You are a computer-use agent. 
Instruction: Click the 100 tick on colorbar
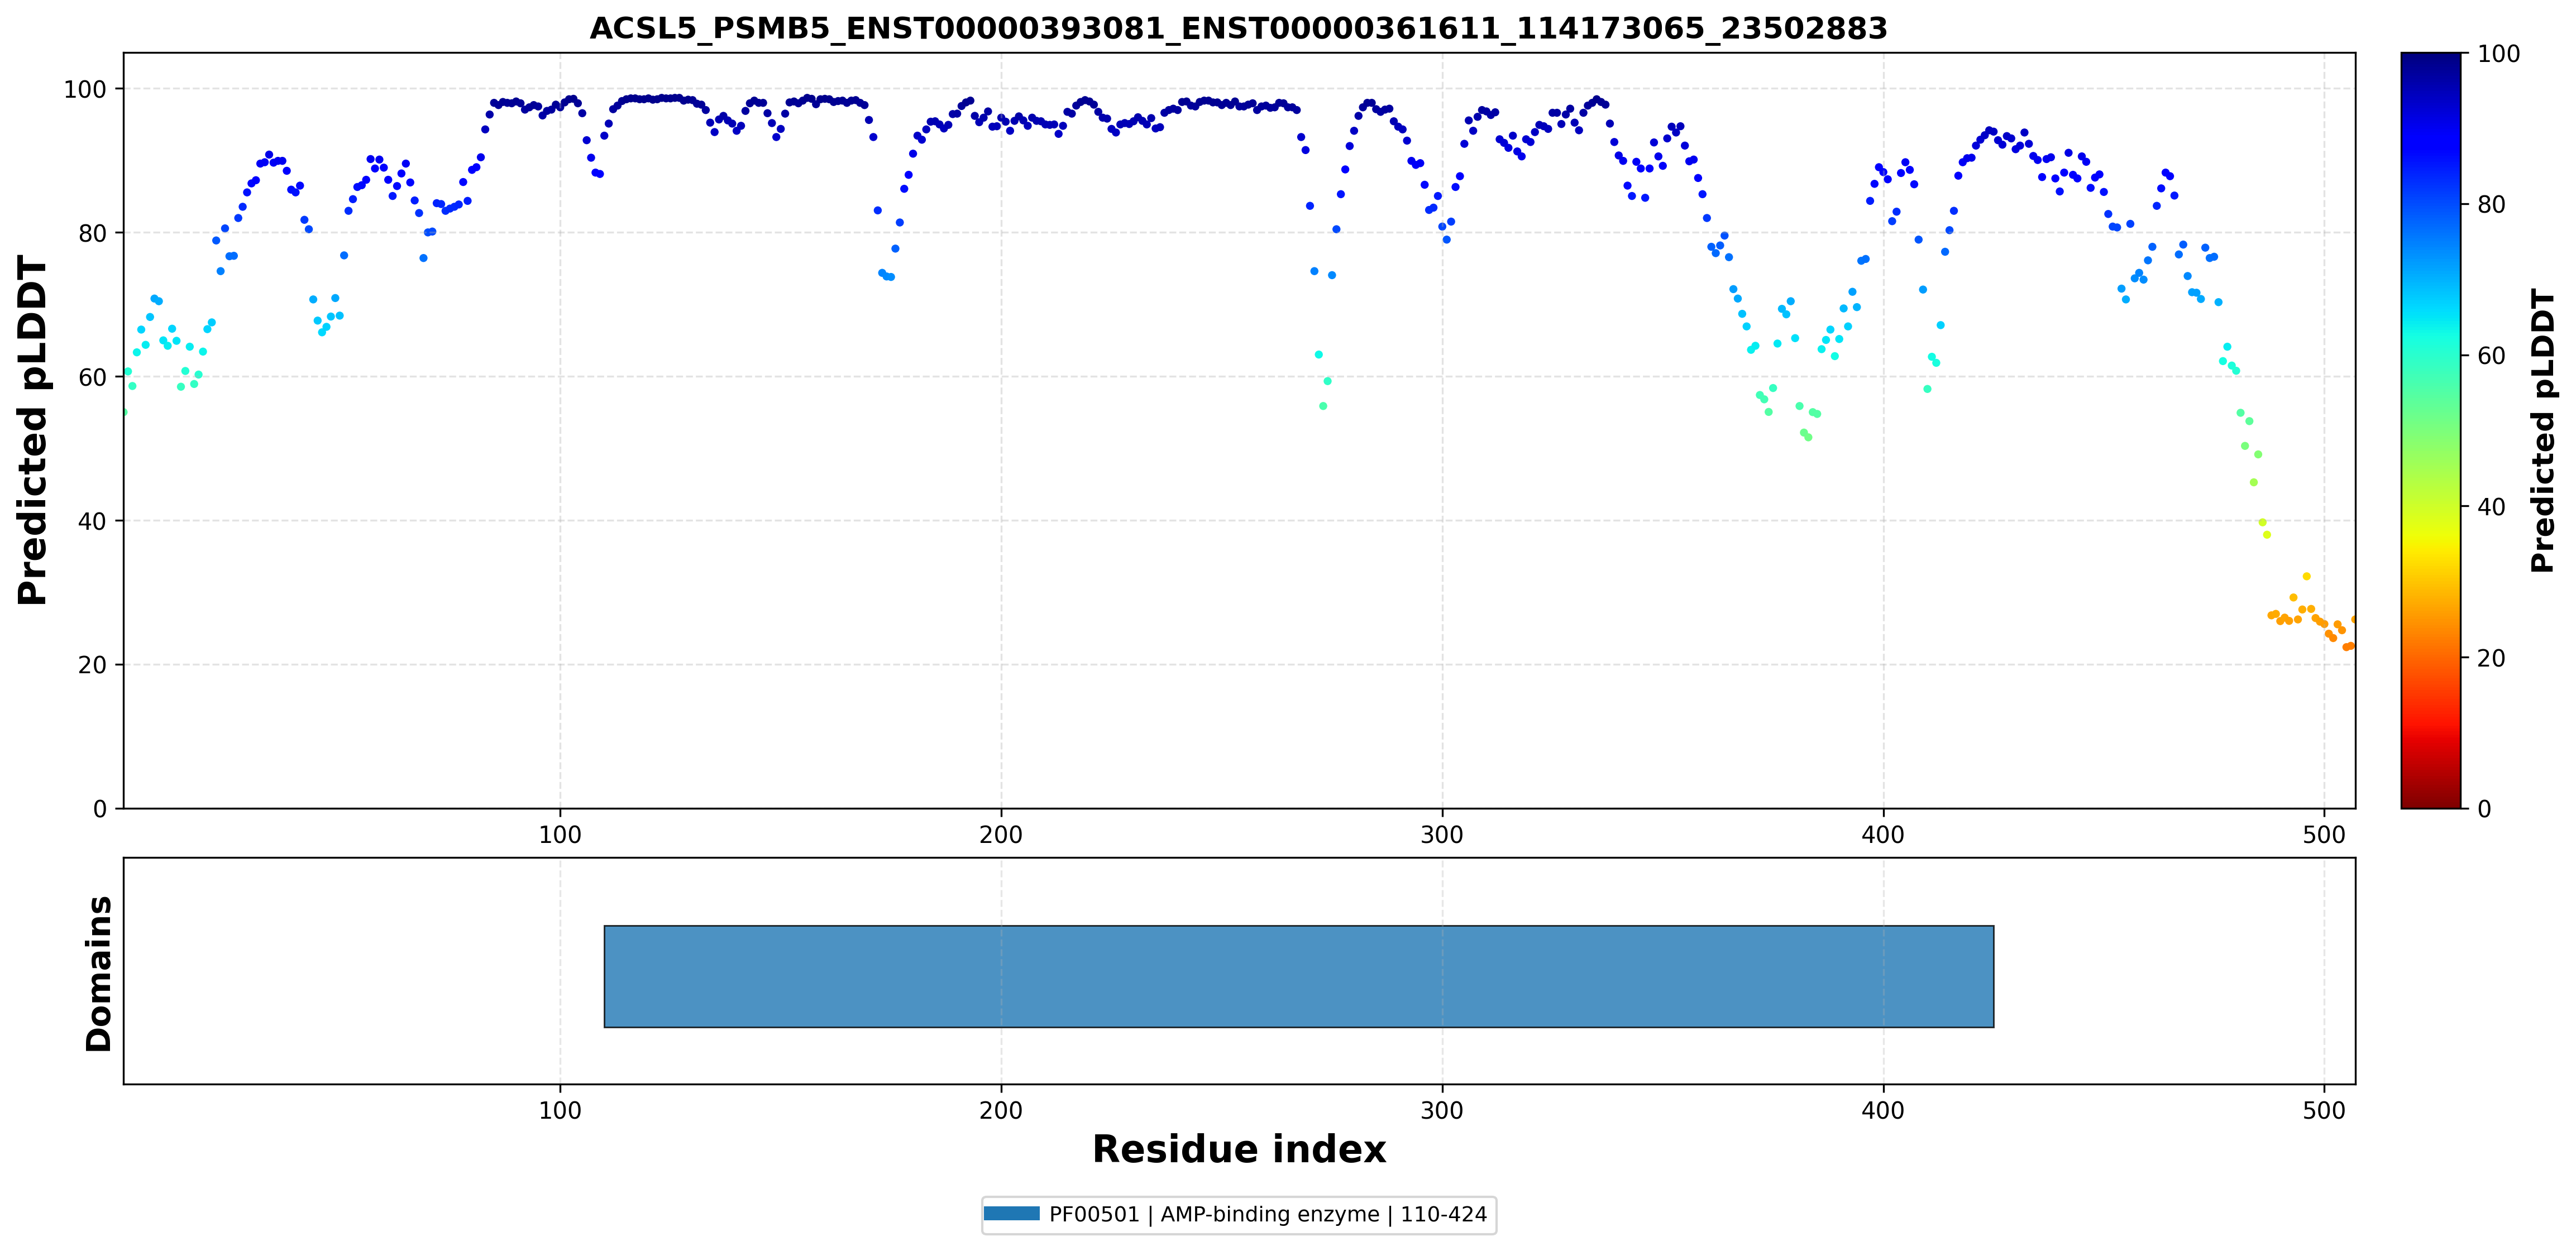2498,54
